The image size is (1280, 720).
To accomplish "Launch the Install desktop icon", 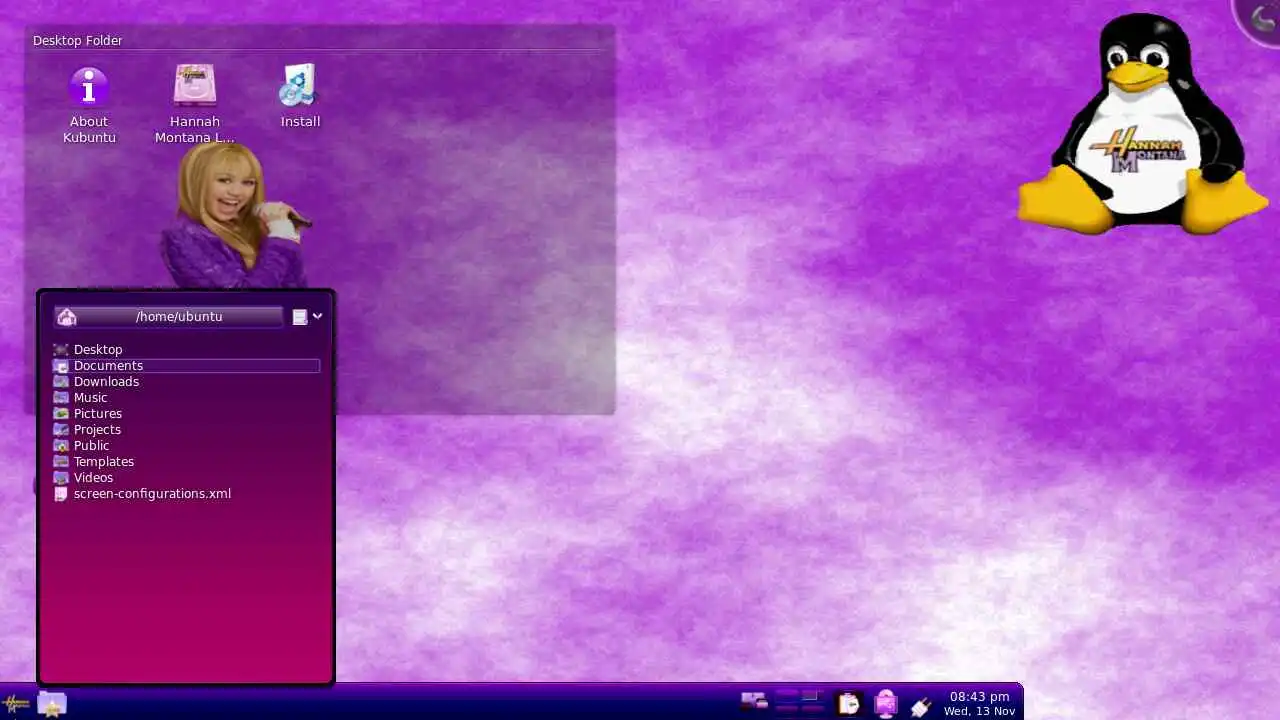I will click(x=300, y=97).
